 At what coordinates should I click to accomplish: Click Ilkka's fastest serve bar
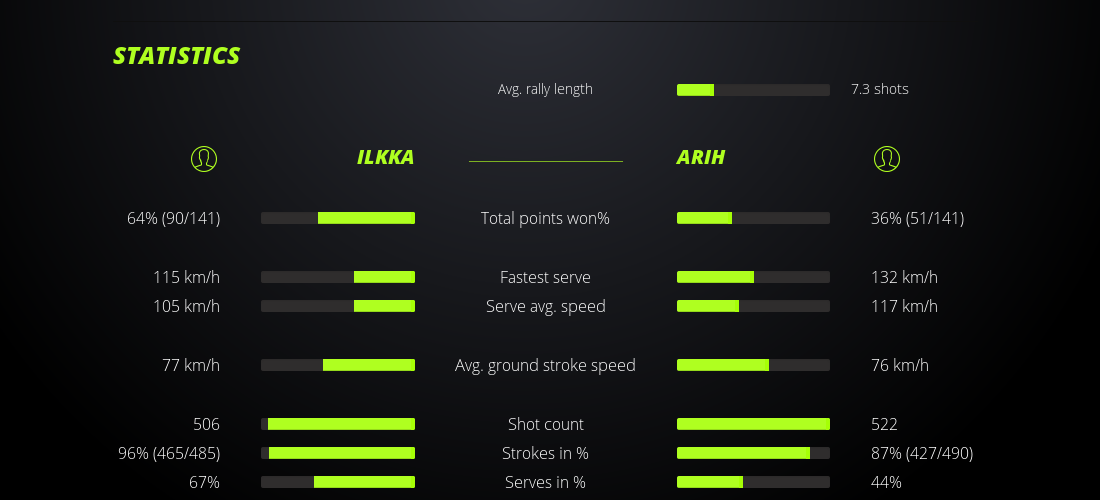(338, 277)
